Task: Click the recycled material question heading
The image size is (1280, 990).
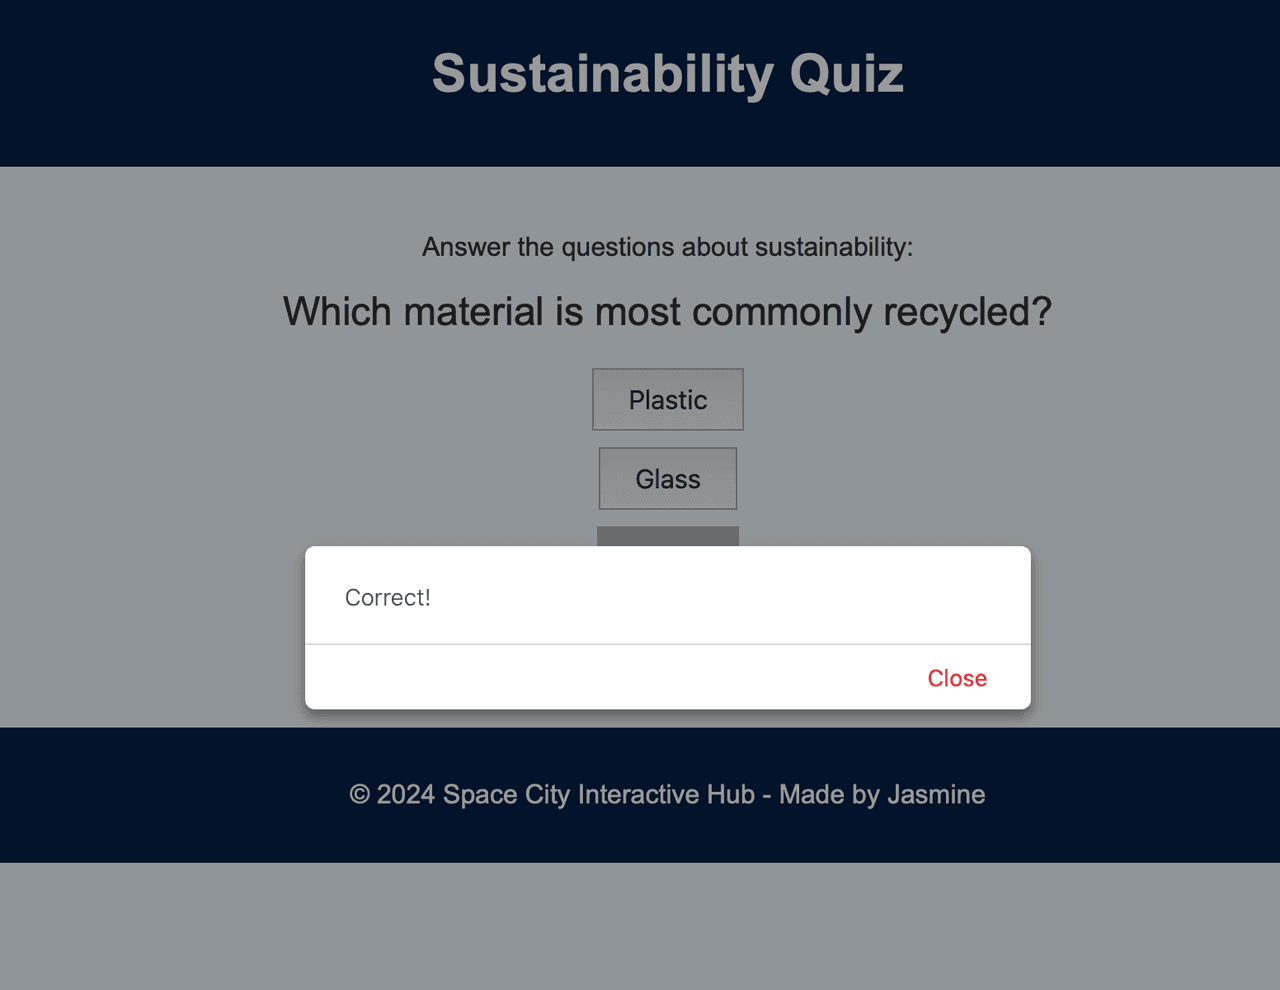Action: coord(668,312)
